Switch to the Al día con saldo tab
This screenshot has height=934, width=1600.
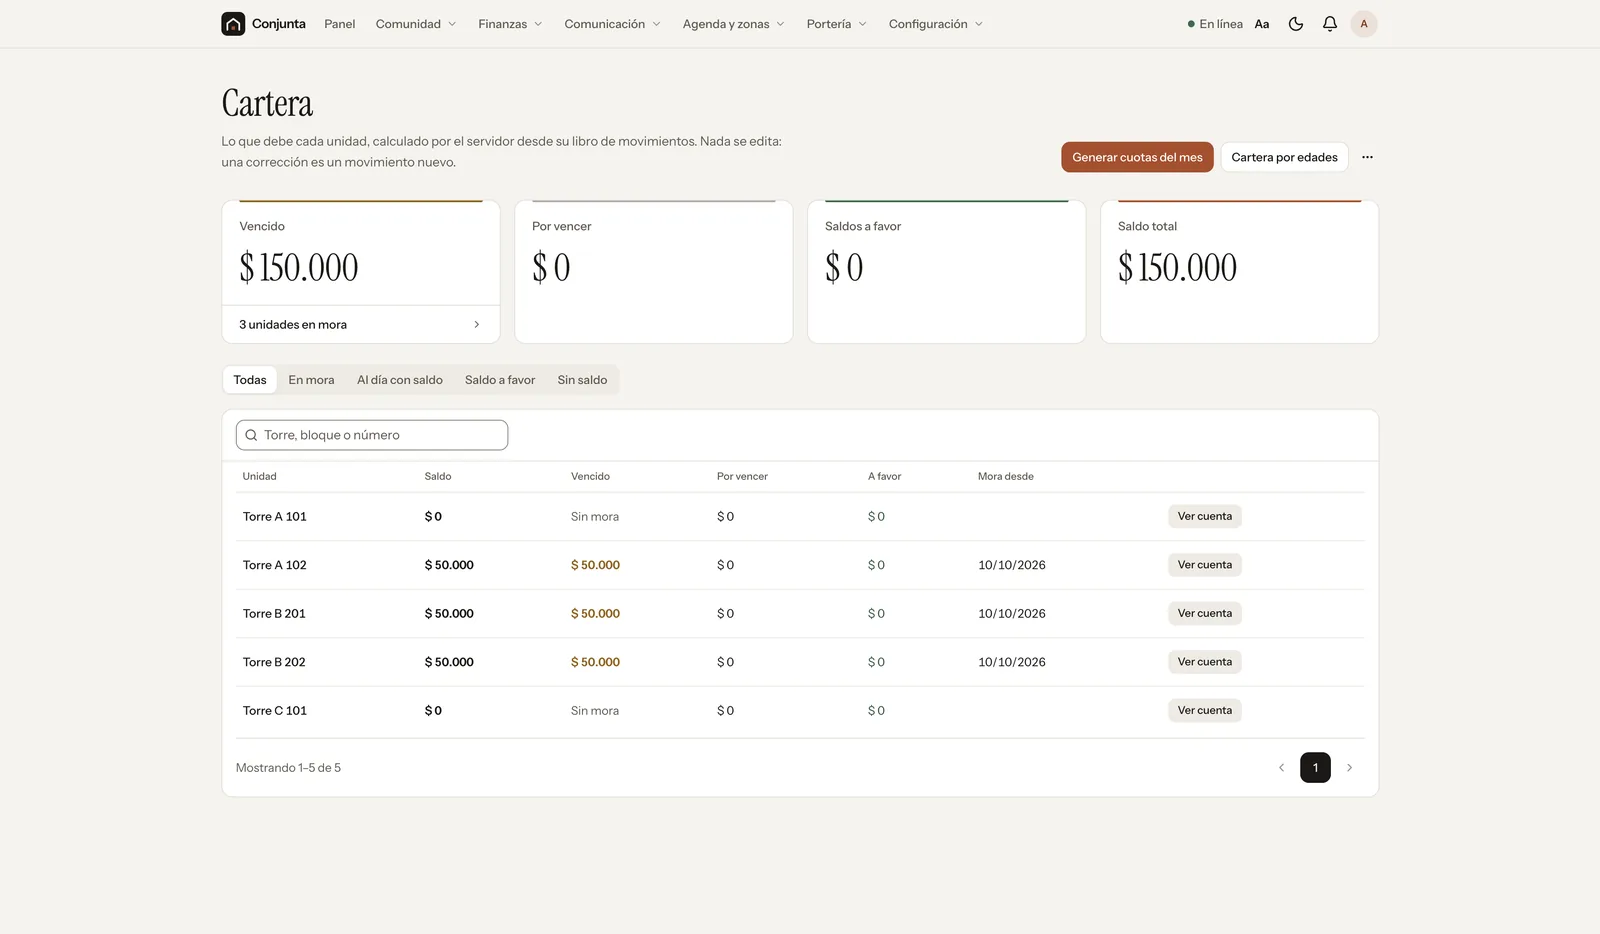pos(400,380)
